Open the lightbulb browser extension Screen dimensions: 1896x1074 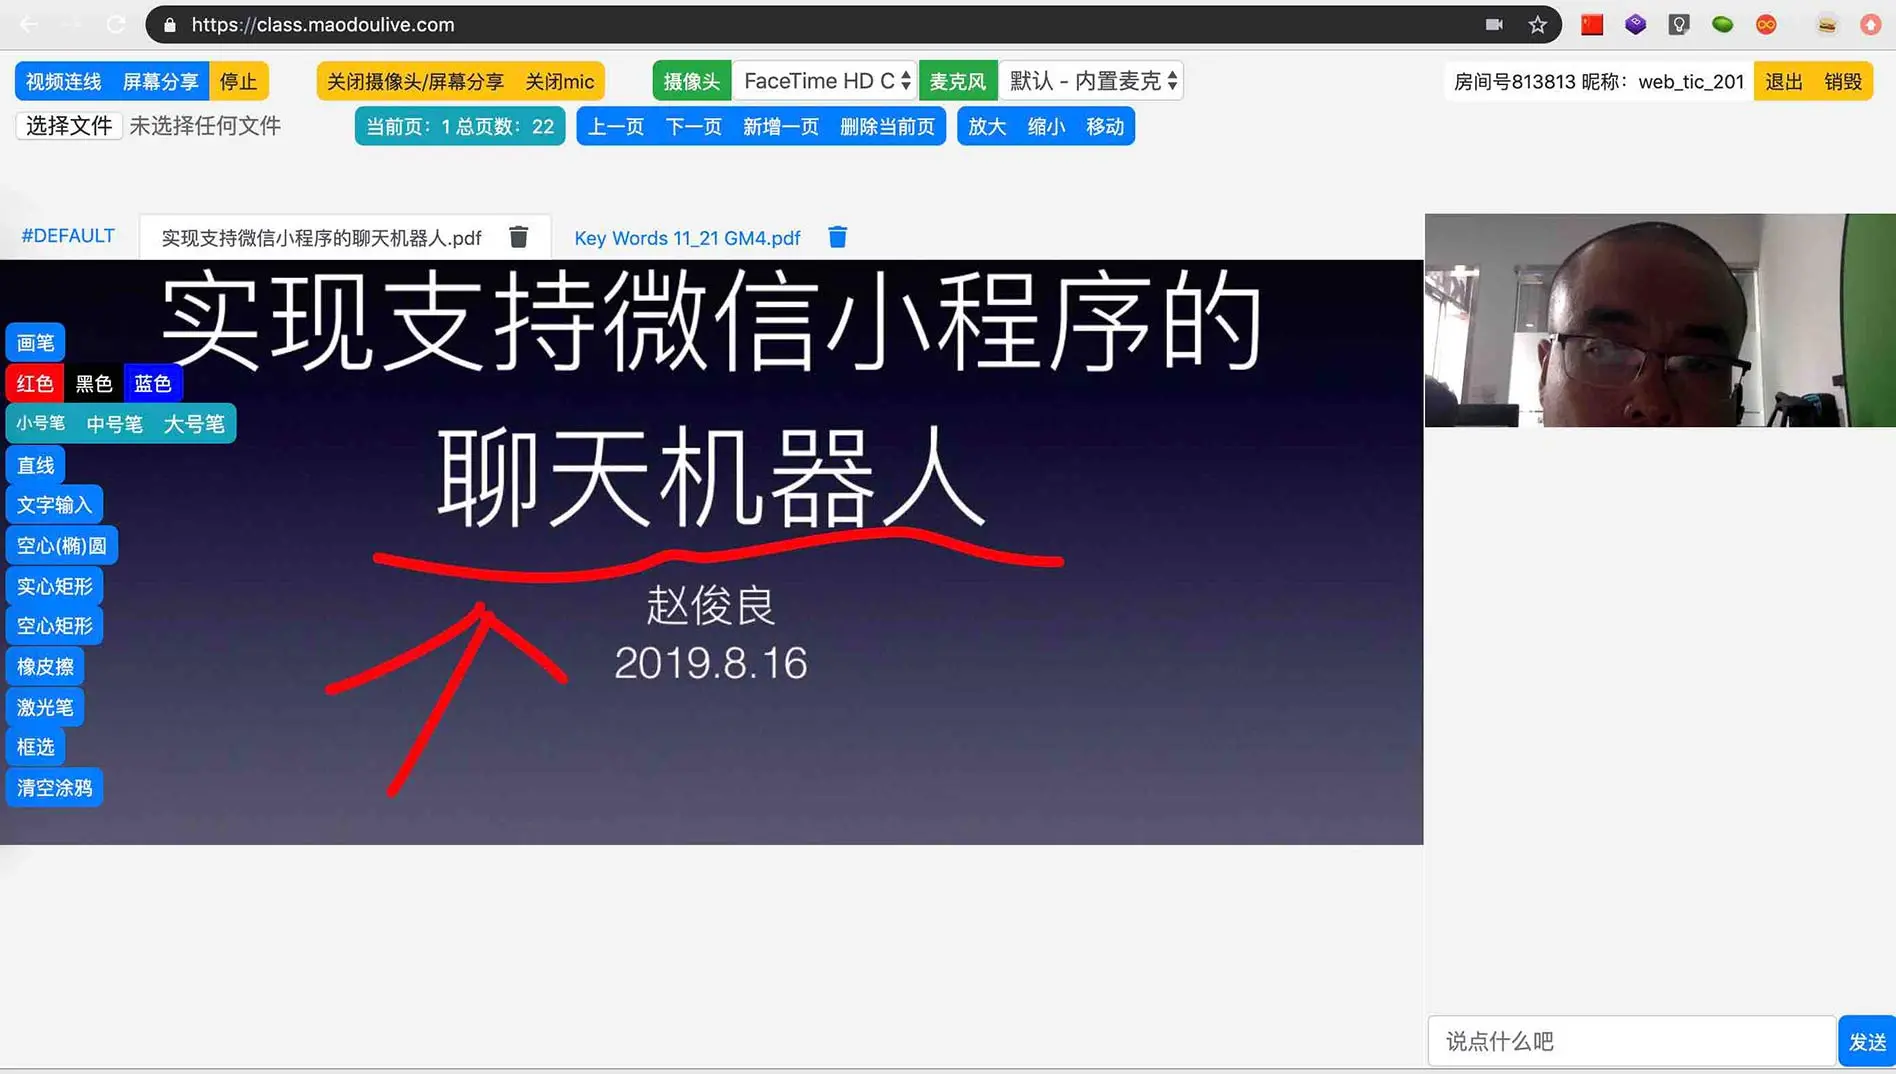[1679, 25]
